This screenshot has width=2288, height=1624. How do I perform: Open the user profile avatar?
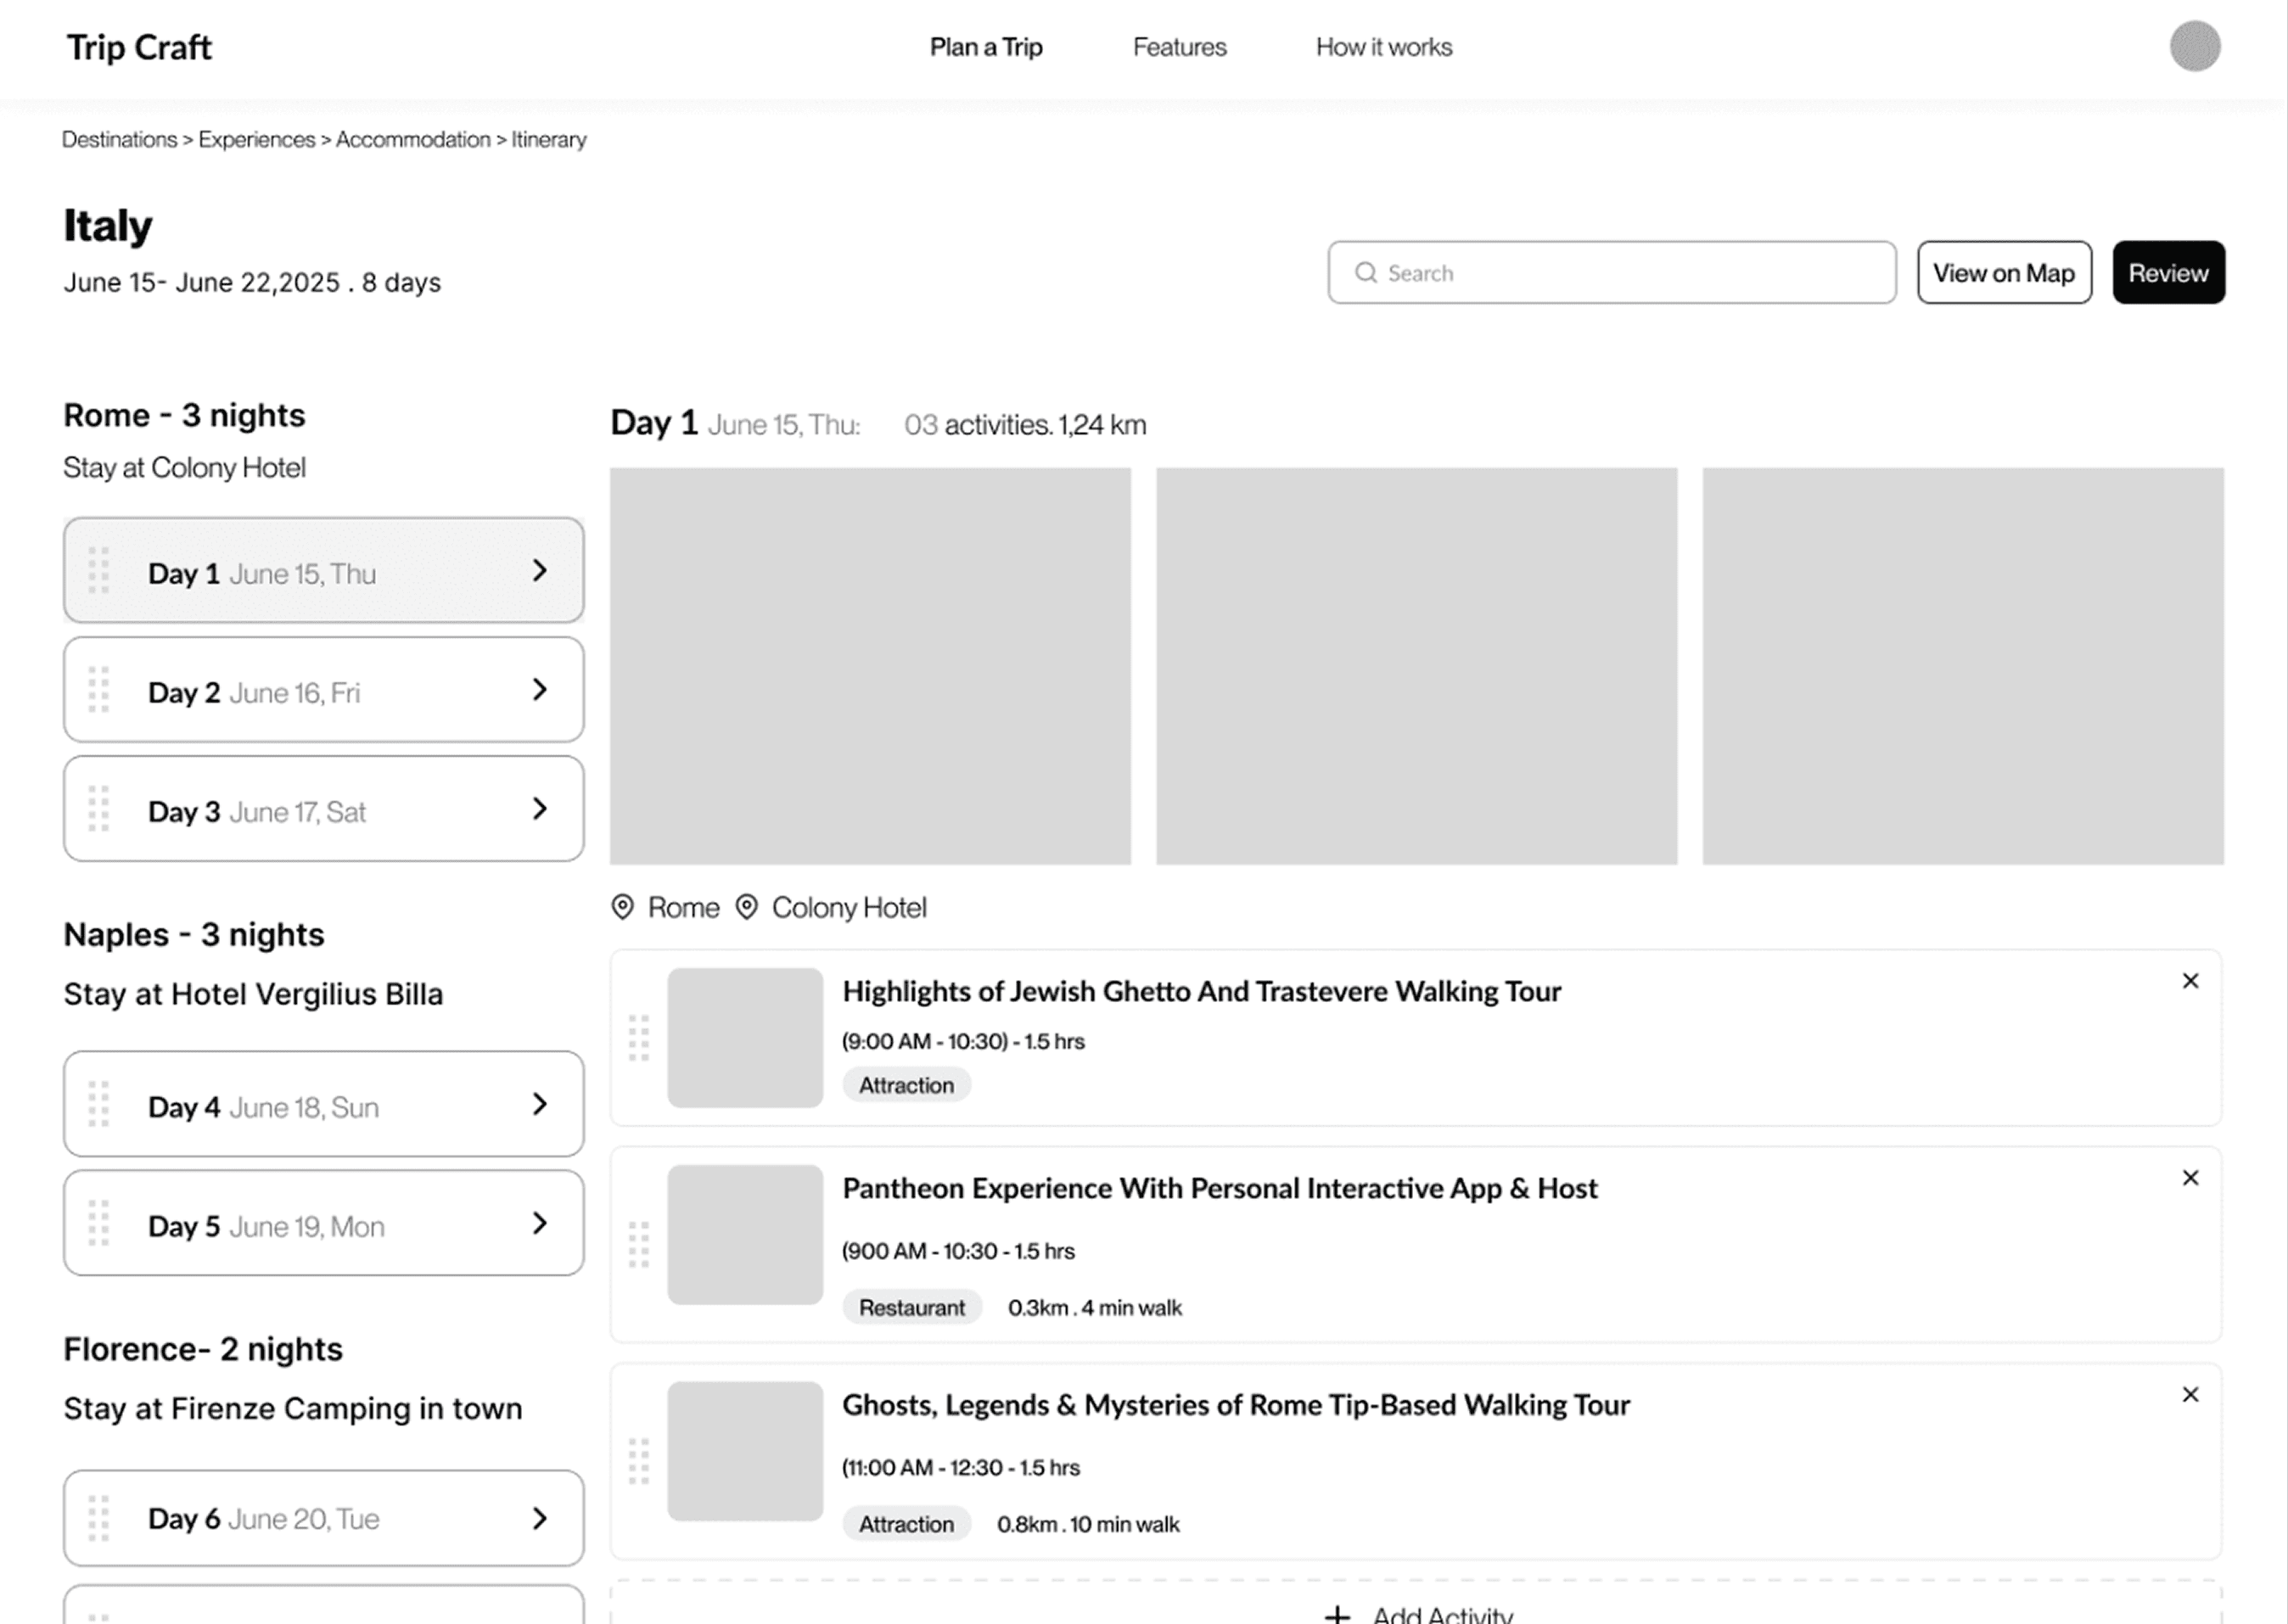click(x=2195, y=47)
